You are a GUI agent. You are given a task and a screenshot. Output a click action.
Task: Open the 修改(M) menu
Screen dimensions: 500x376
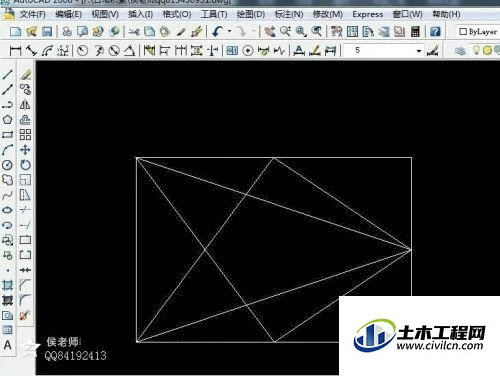[328, 14]
